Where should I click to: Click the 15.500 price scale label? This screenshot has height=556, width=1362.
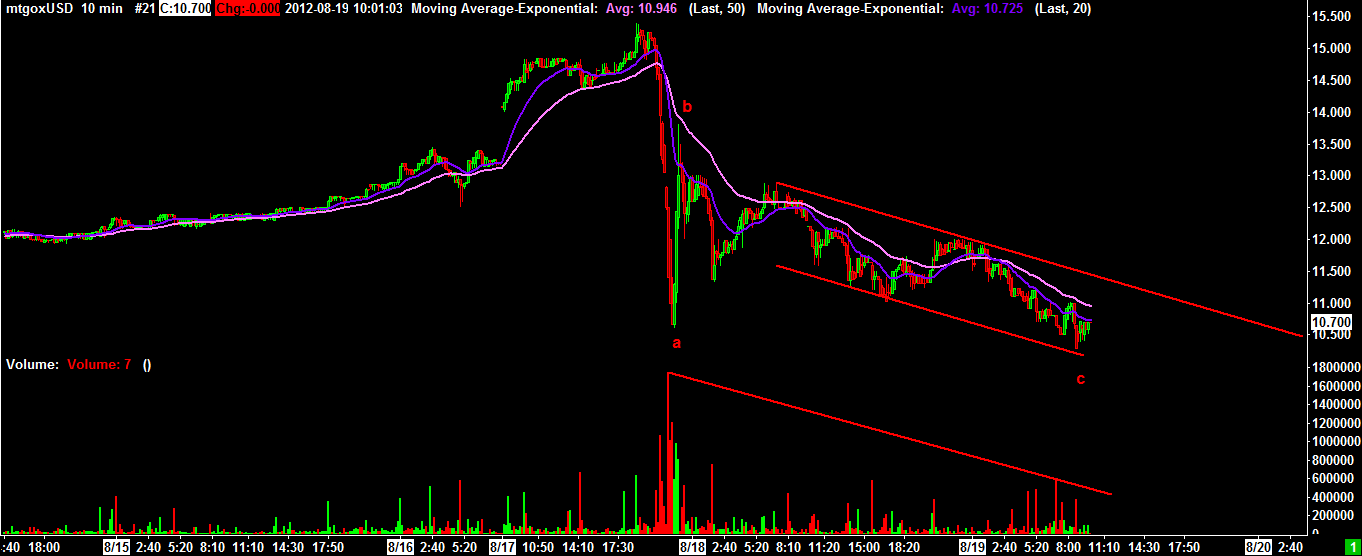[x=1333, y=17]
